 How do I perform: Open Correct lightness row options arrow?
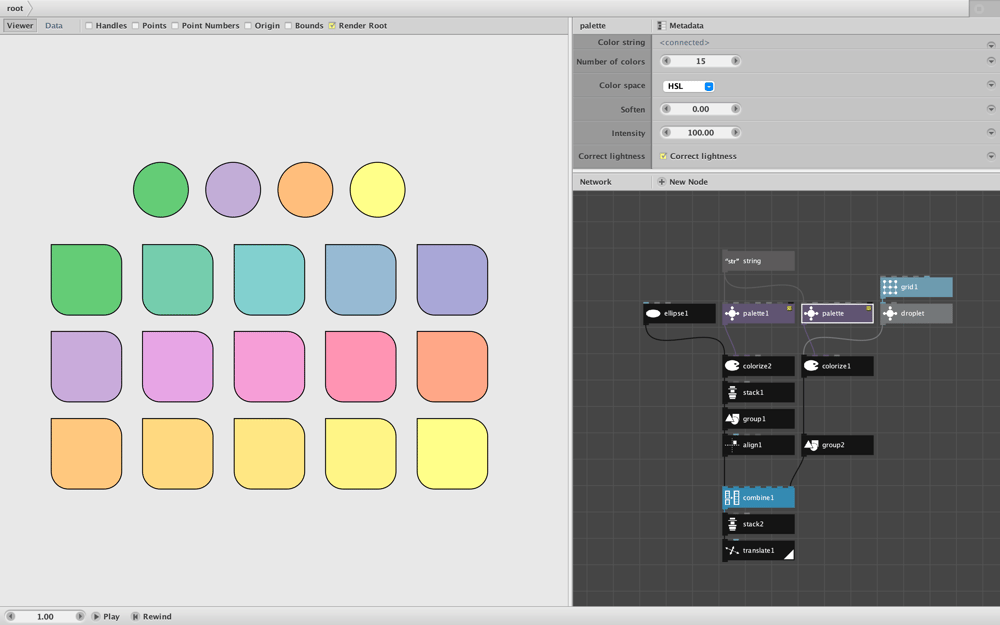[991, 156]
